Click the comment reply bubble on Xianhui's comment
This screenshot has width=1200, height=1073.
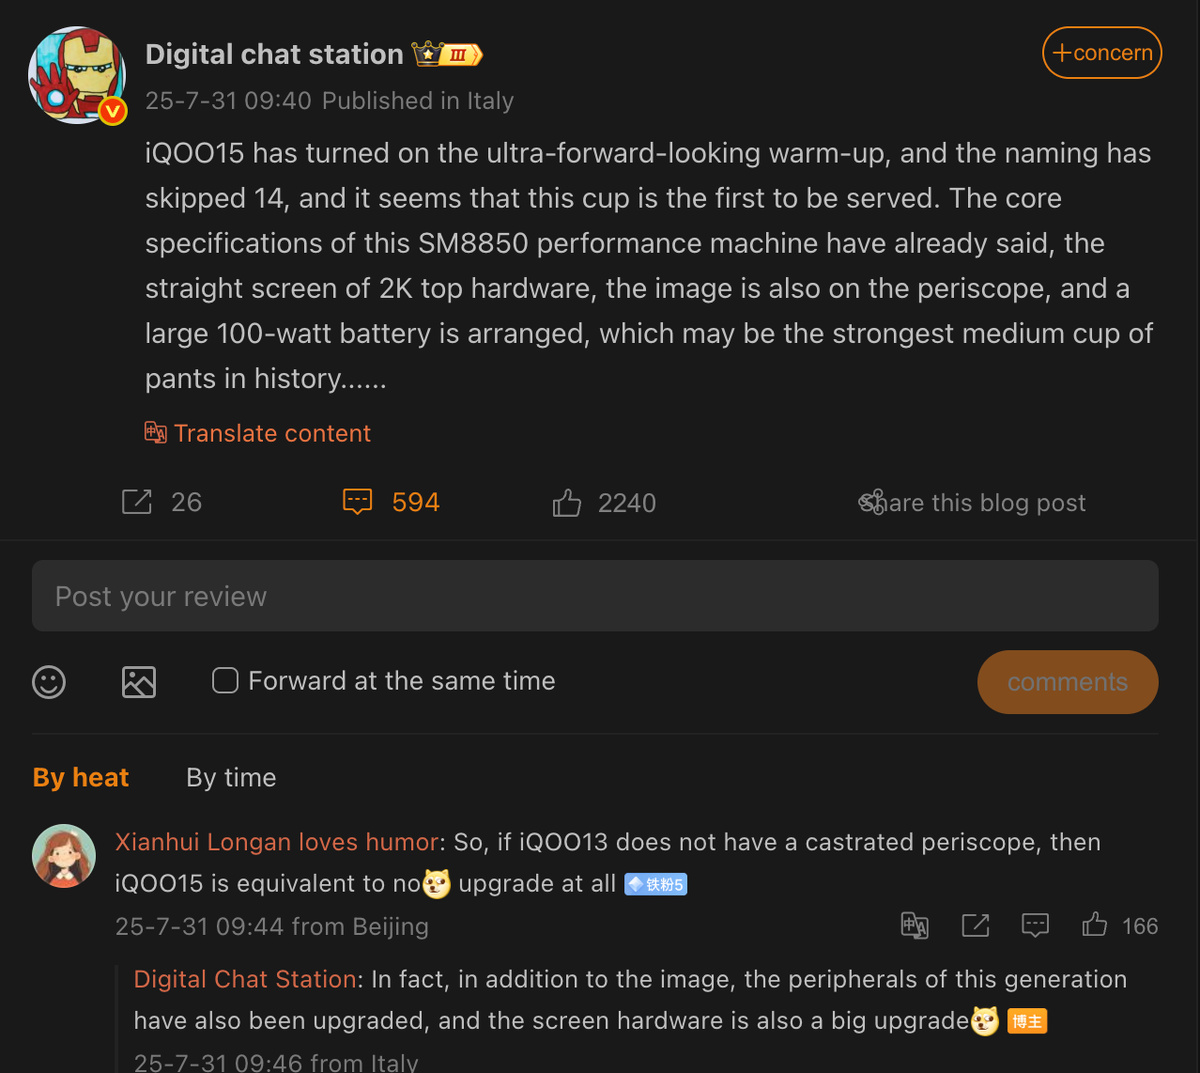tap(1035, 926)
